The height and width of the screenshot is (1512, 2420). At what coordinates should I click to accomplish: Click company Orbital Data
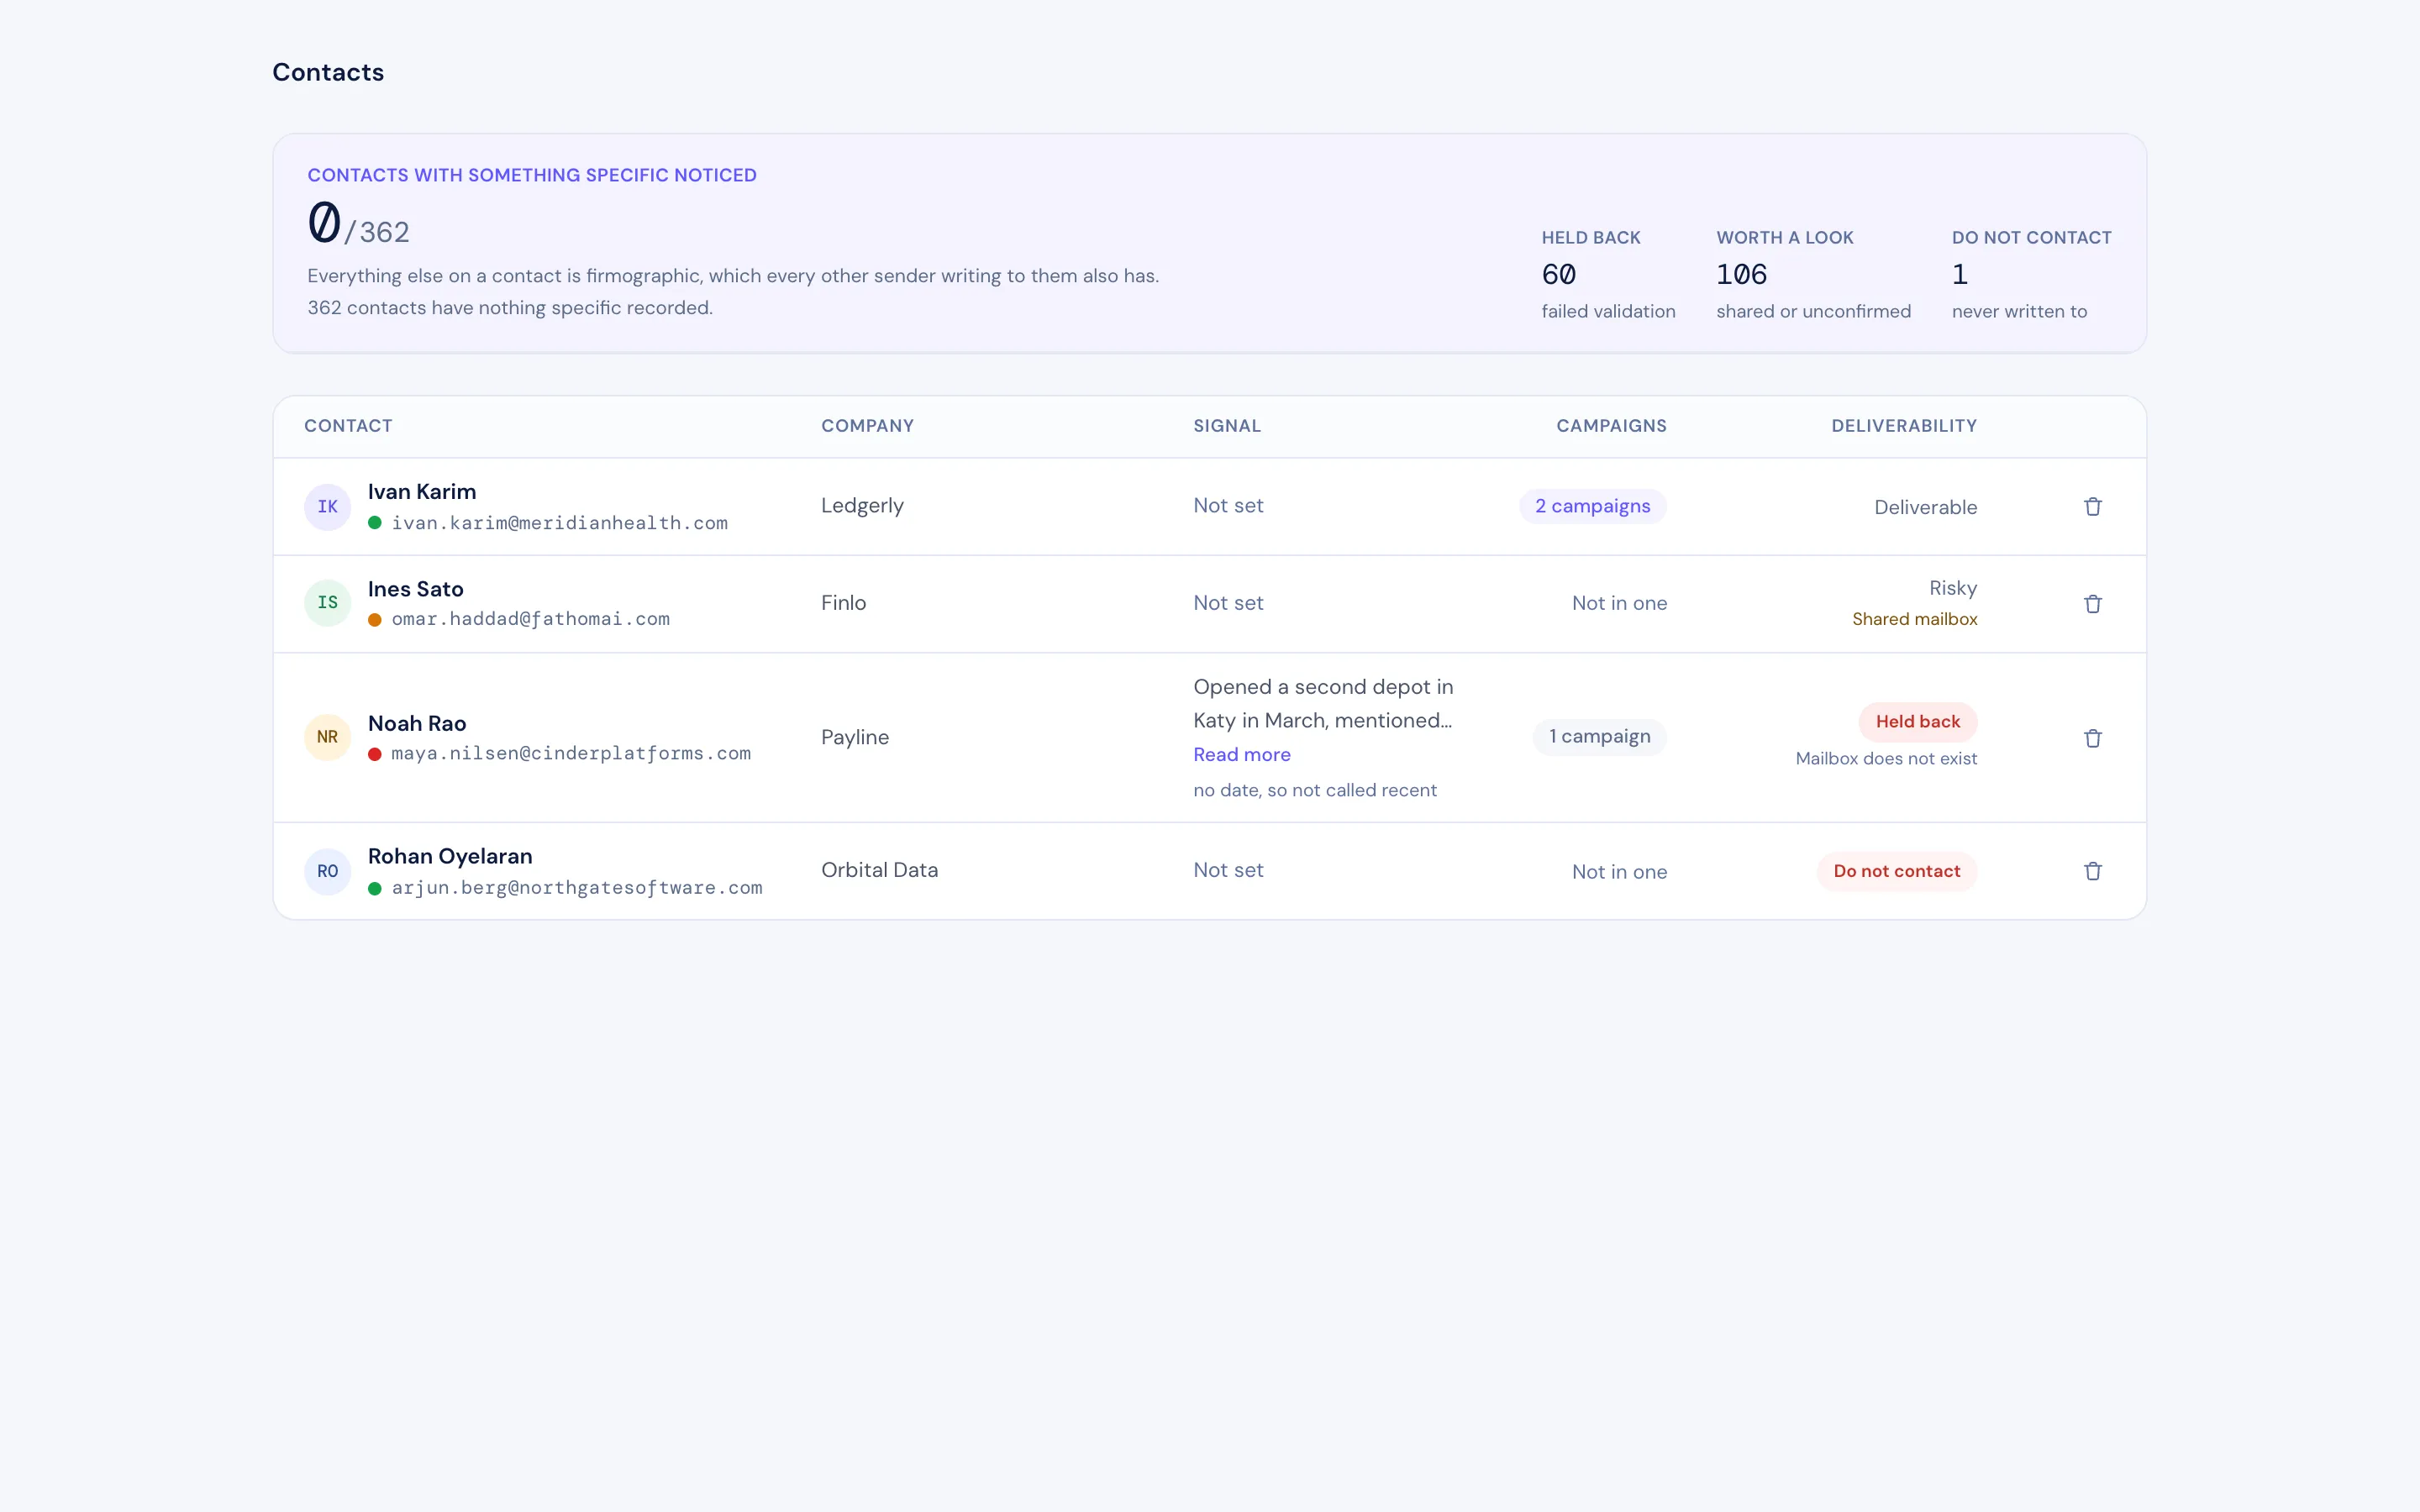(x=879, y=870)
